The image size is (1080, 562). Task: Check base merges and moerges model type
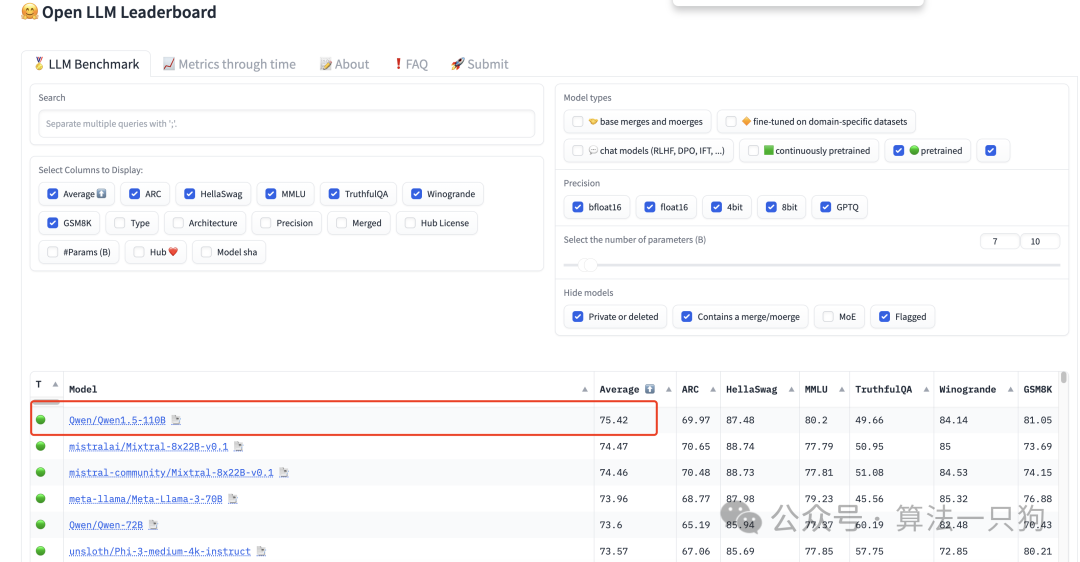coord(578,121)
